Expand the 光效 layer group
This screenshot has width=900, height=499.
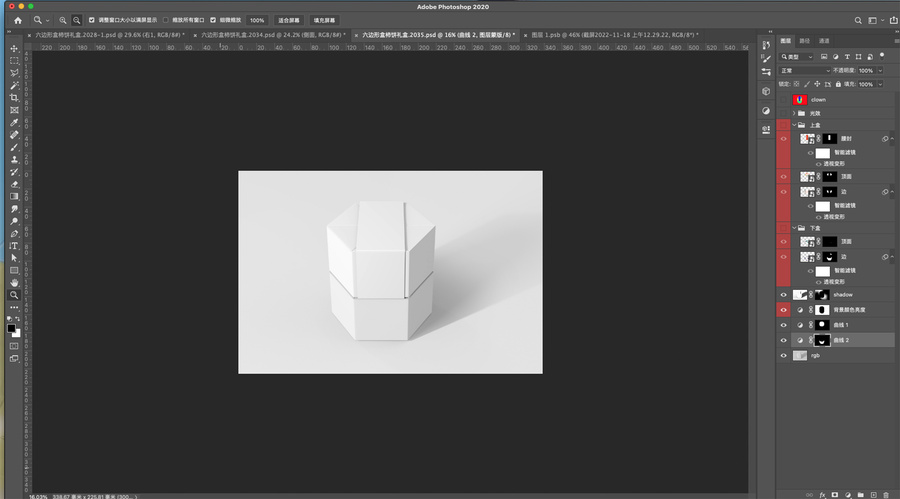point(794,113)
